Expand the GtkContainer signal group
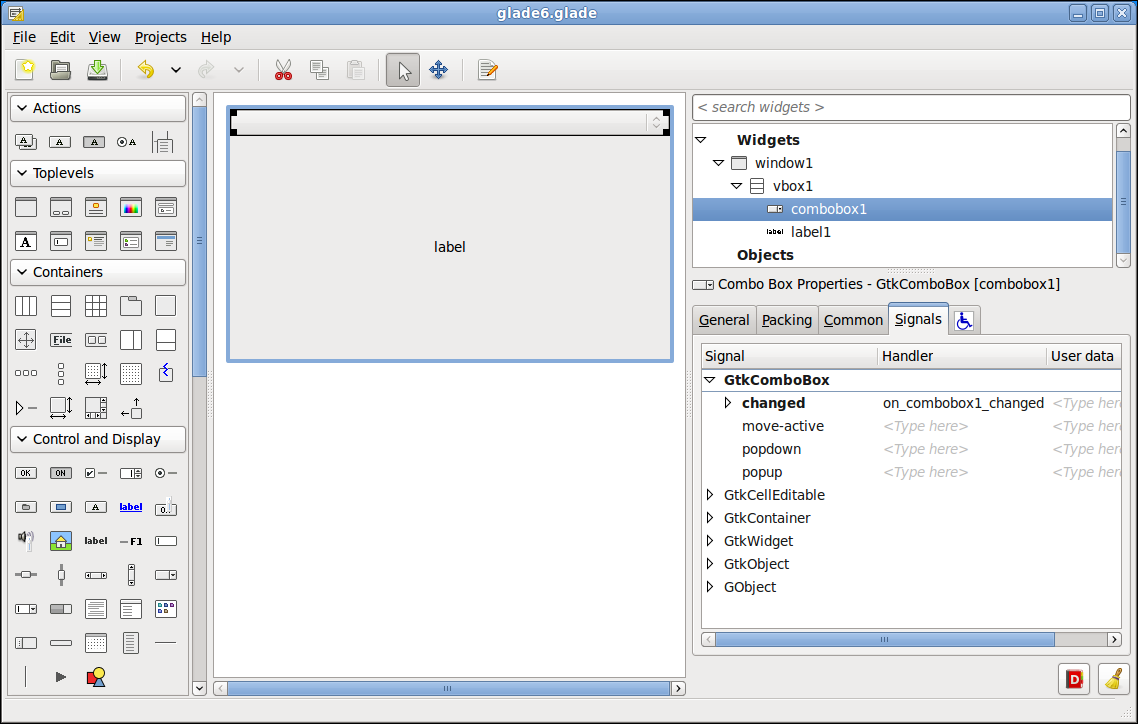Image resolution: width=1138 pixels, height=724 pixels. tap(710, 518)
